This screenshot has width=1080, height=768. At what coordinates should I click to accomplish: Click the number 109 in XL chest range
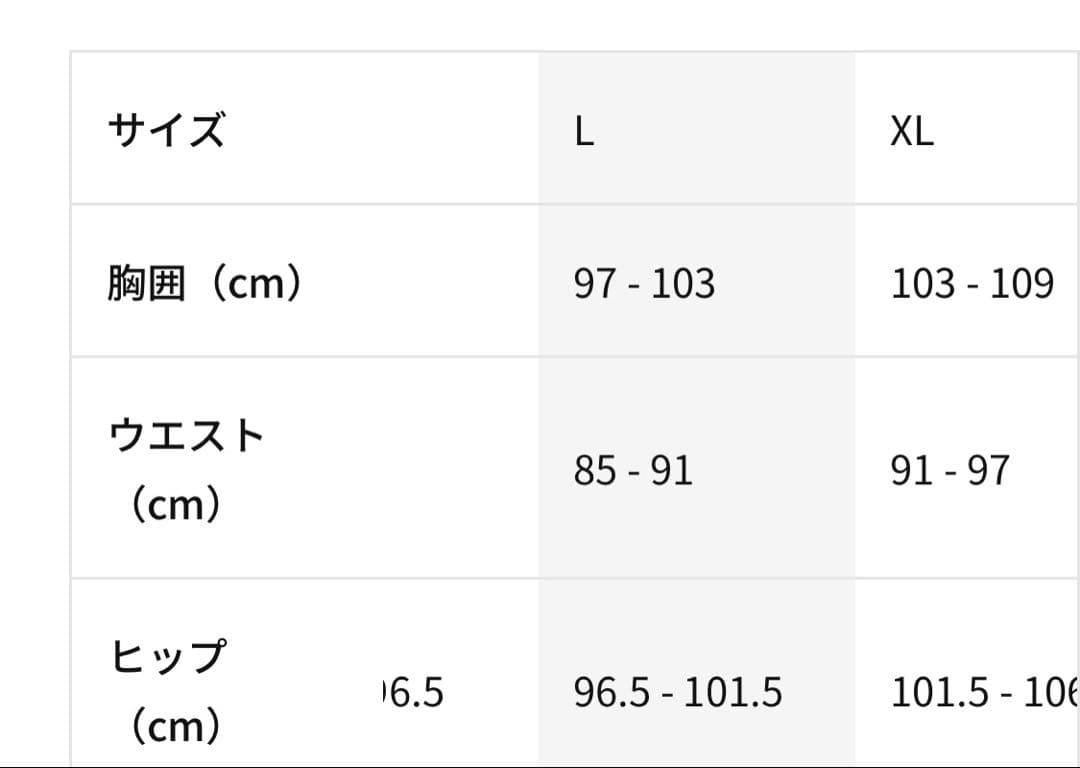(1022, 284)
